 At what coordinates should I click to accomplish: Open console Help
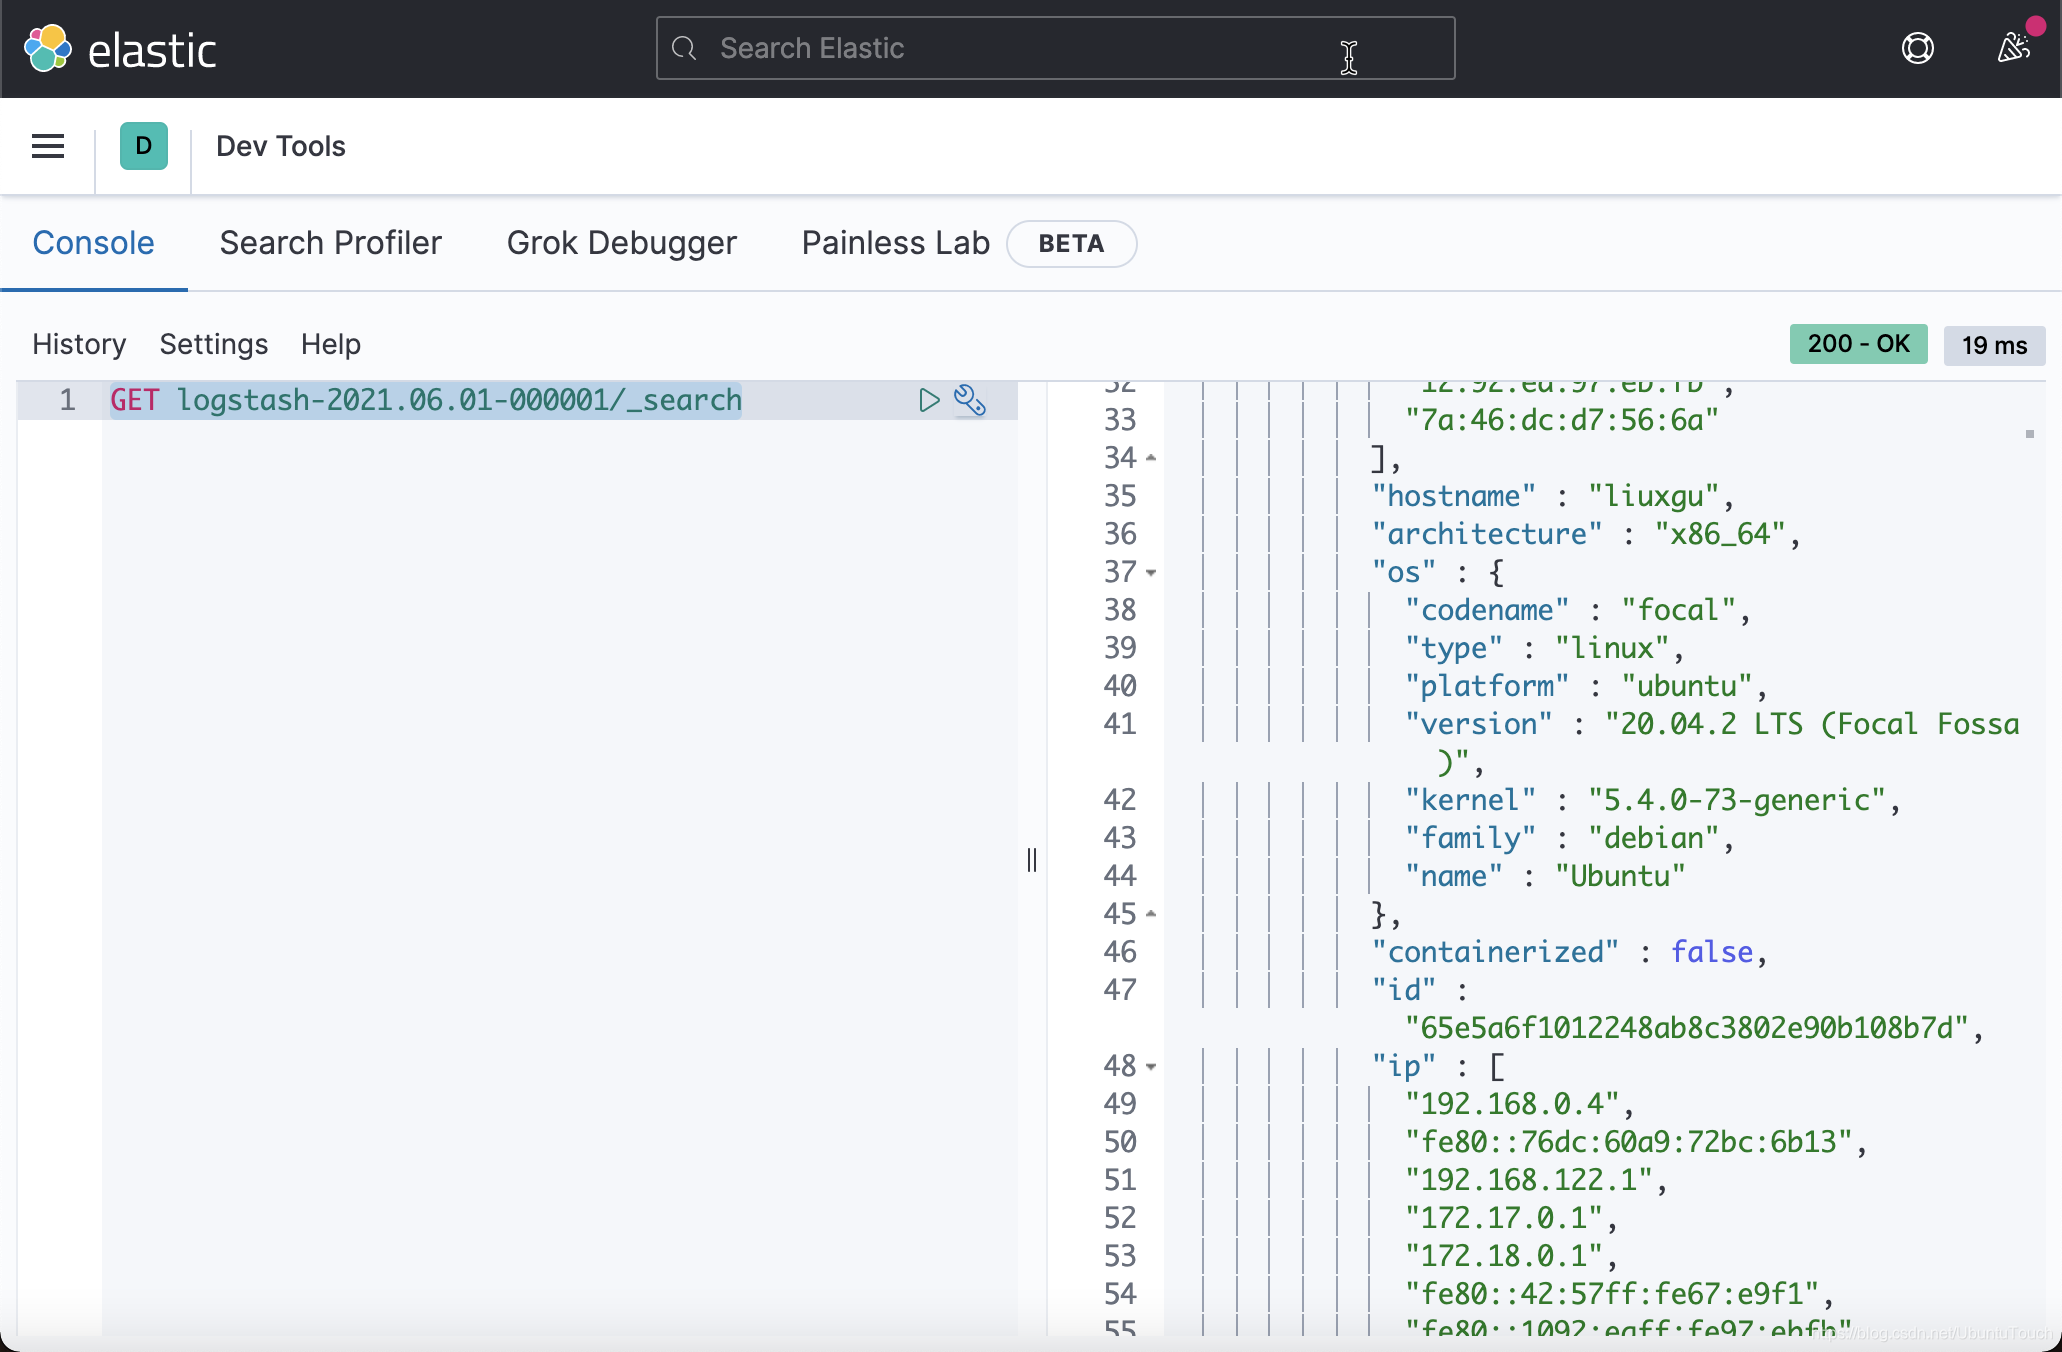click(331, 344)
